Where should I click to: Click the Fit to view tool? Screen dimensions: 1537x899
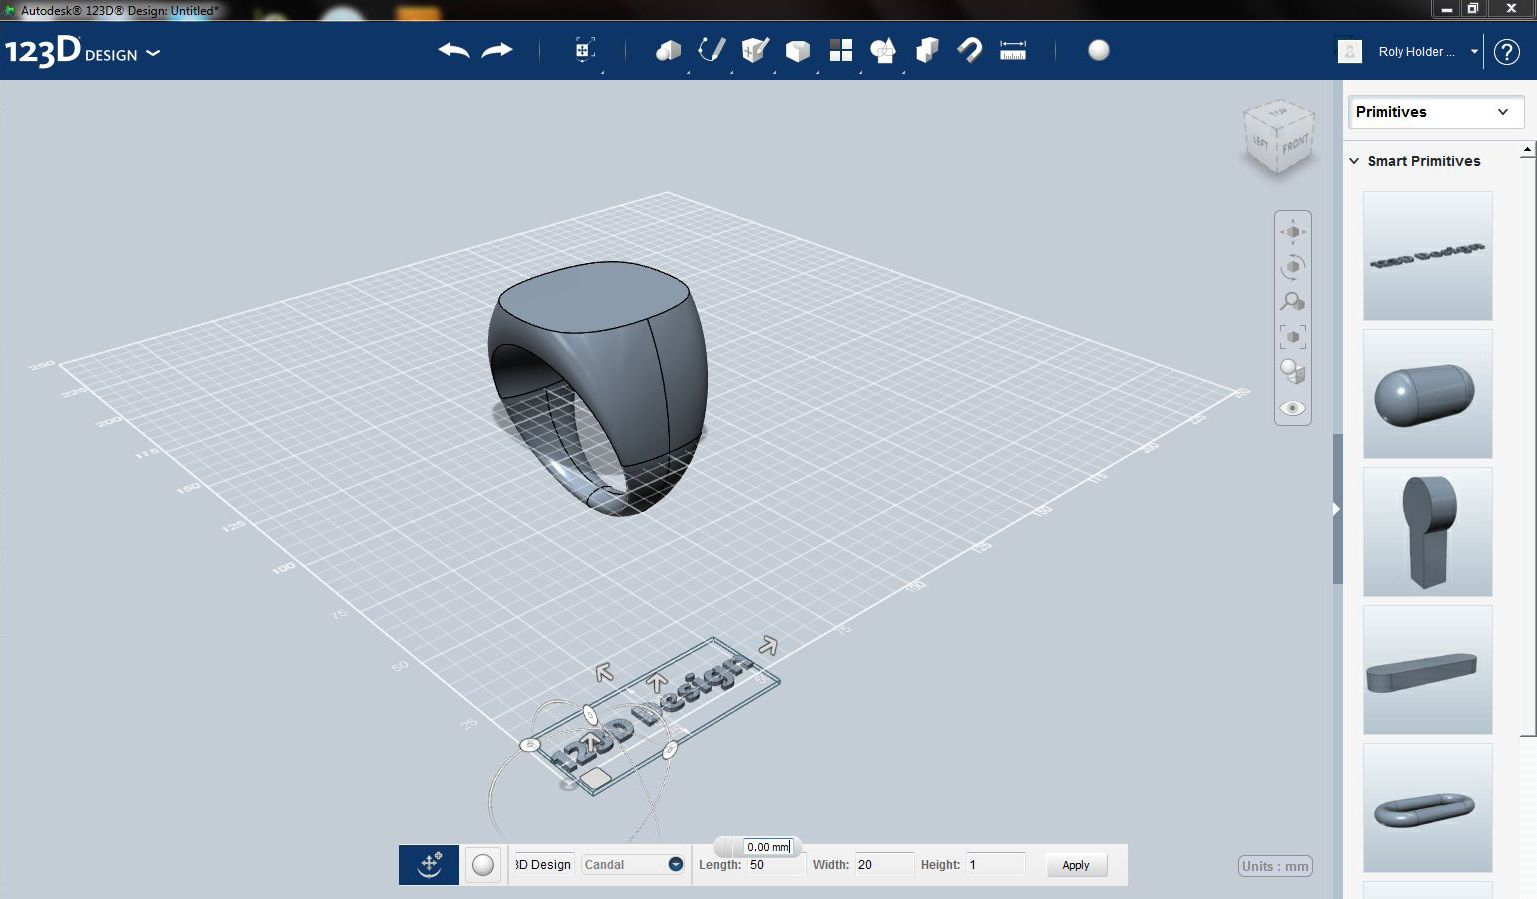[1292, 337]
